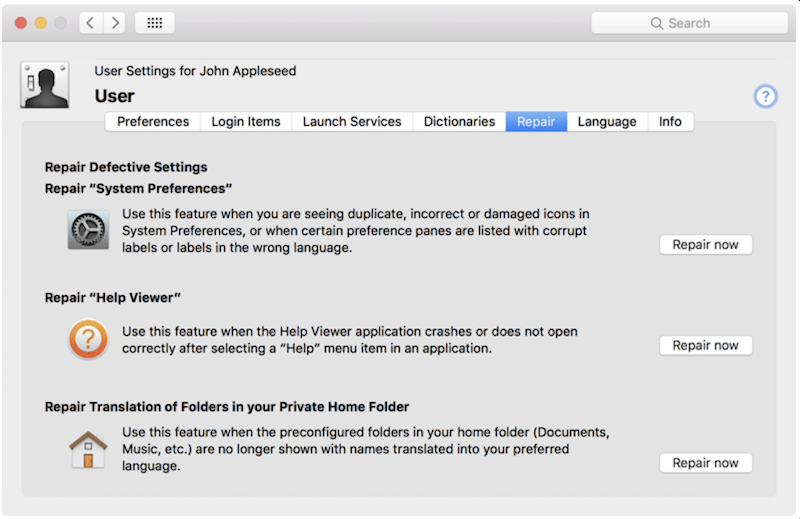Click the User silhouette icon

(x=45, y=85)
